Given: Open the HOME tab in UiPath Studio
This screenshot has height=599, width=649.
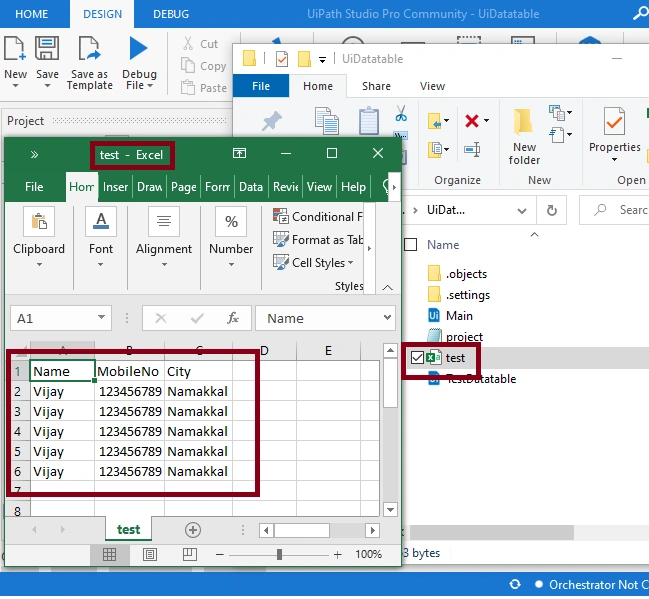Looking at the screenshot, I should pos(31,14).
